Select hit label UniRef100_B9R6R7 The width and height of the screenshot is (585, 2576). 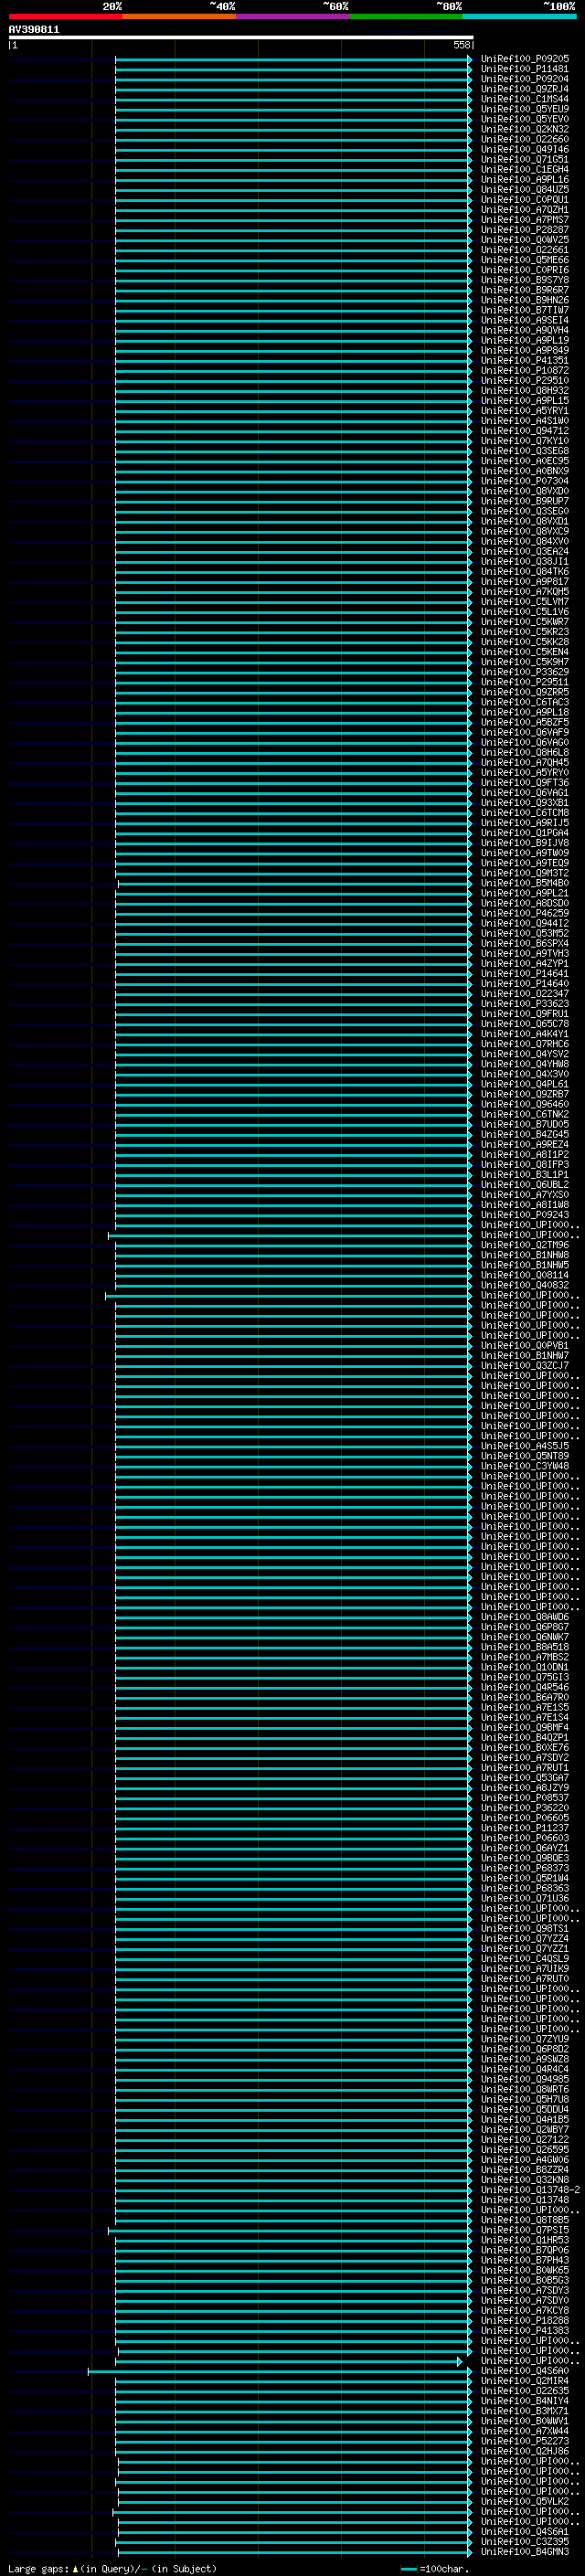(524, 290)
